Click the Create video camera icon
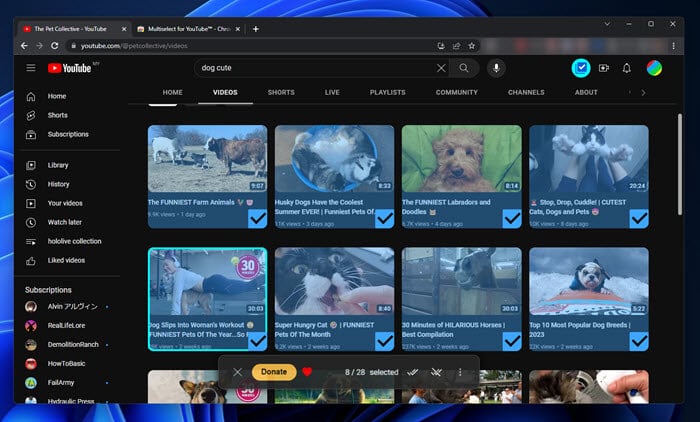Image resolution: width=700 pixels, height=422 pixels. coord(604,68)
